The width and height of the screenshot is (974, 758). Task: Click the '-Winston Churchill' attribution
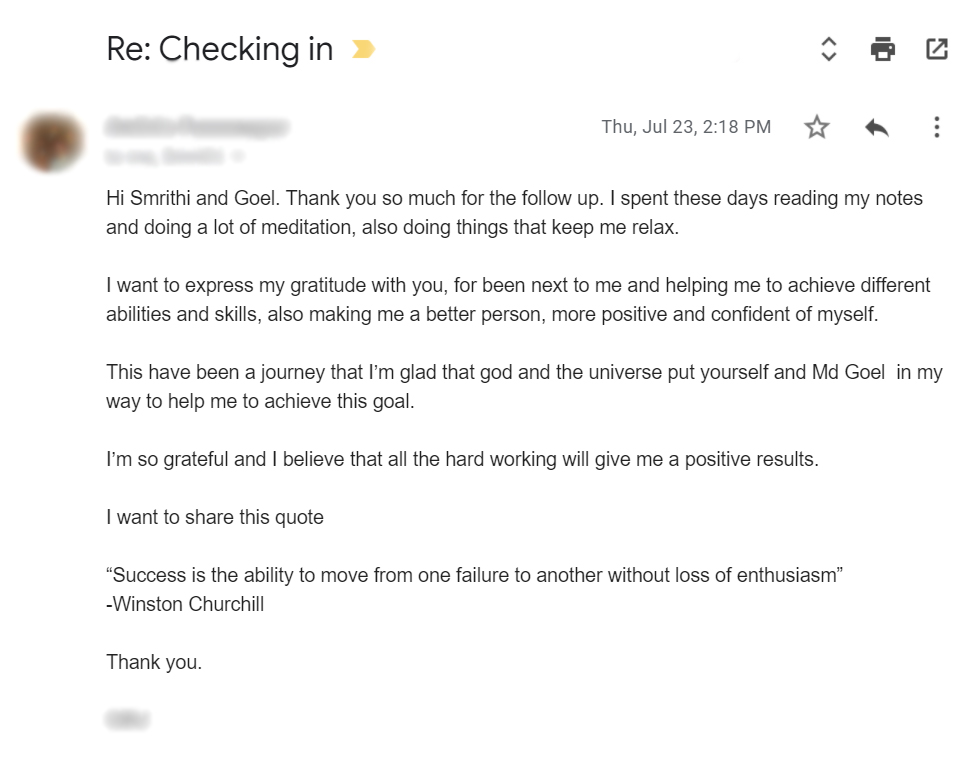(185, 604)
